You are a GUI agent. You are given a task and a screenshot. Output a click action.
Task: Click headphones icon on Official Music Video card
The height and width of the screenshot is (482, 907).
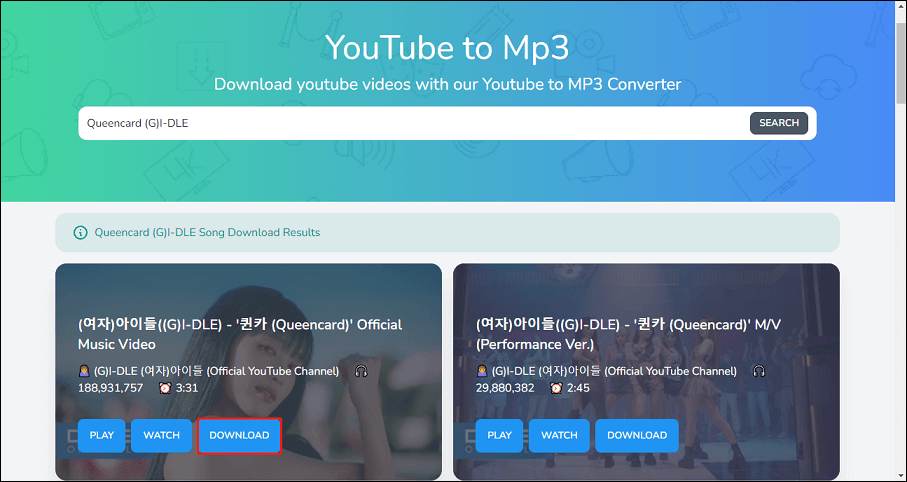click(361, 371)
